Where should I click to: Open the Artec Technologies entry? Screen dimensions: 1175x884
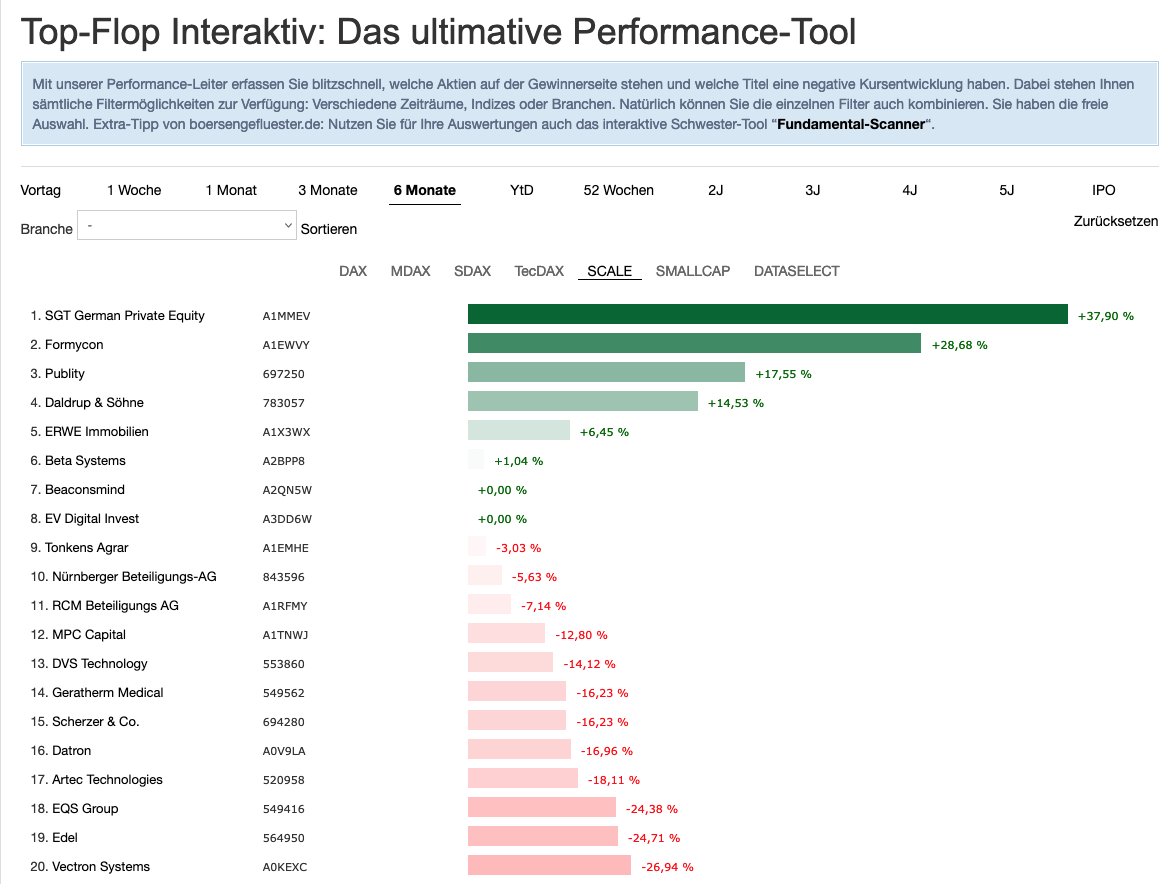[x=107, y=780]
